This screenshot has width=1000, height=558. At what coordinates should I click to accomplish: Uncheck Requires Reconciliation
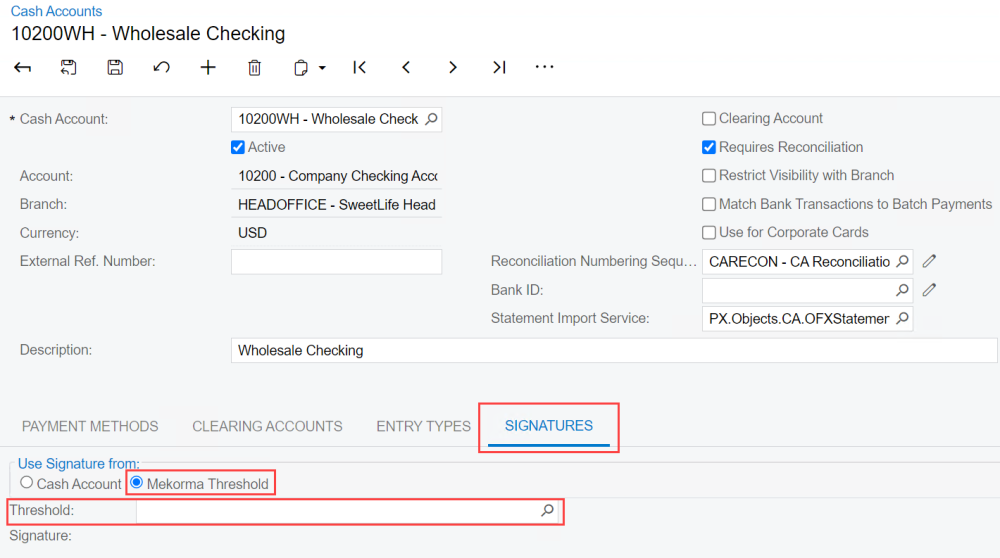(x=709, y=147)
